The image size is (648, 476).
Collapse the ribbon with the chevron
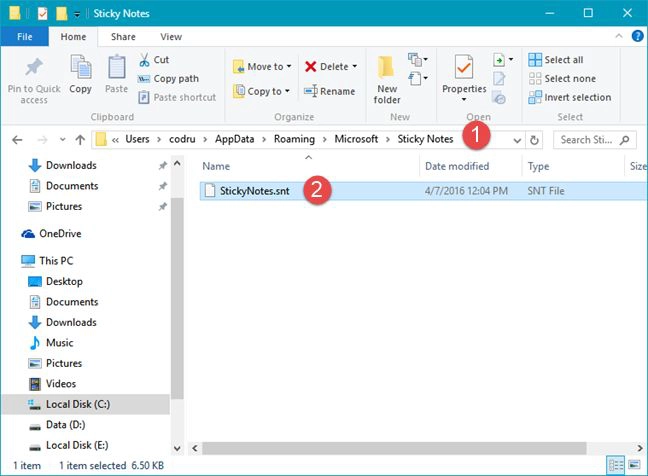619,36
